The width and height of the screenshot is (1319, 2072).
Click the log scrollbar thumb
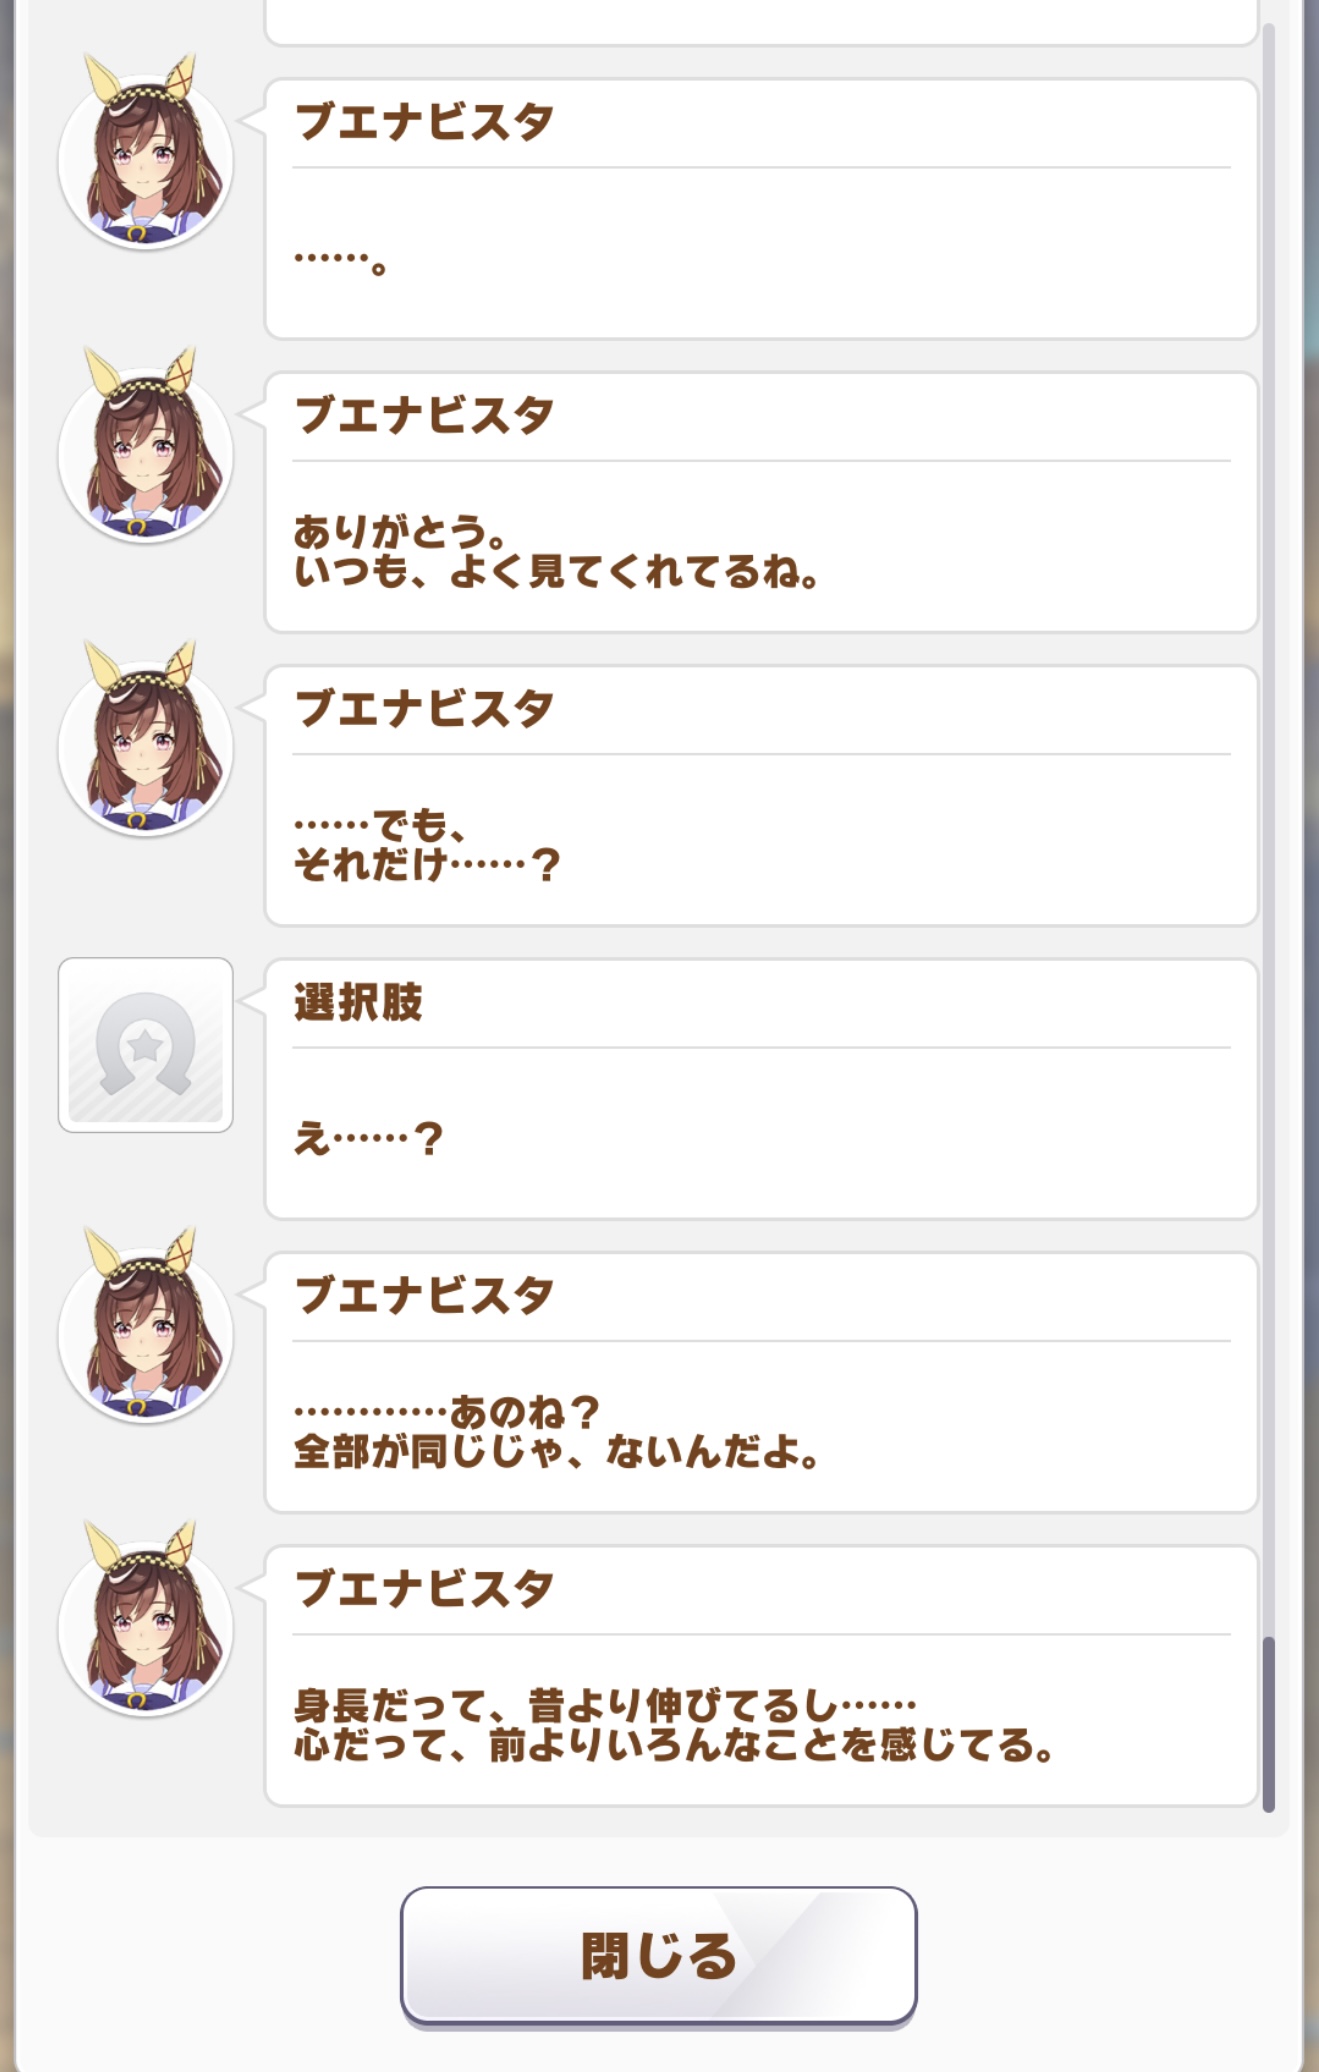coord(1268,1722)
